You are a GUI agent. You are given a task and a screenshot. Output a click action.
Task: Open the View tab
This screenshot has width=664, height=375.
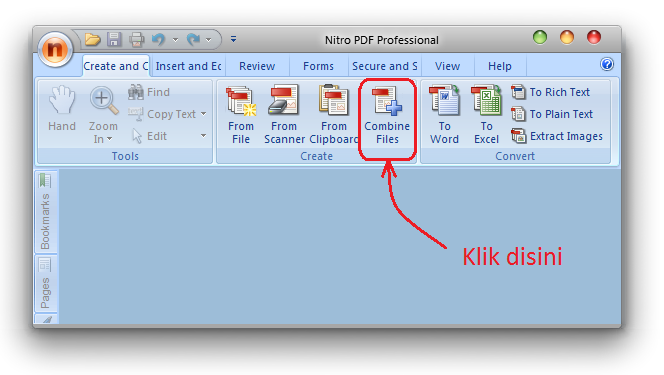coord(448,66)
